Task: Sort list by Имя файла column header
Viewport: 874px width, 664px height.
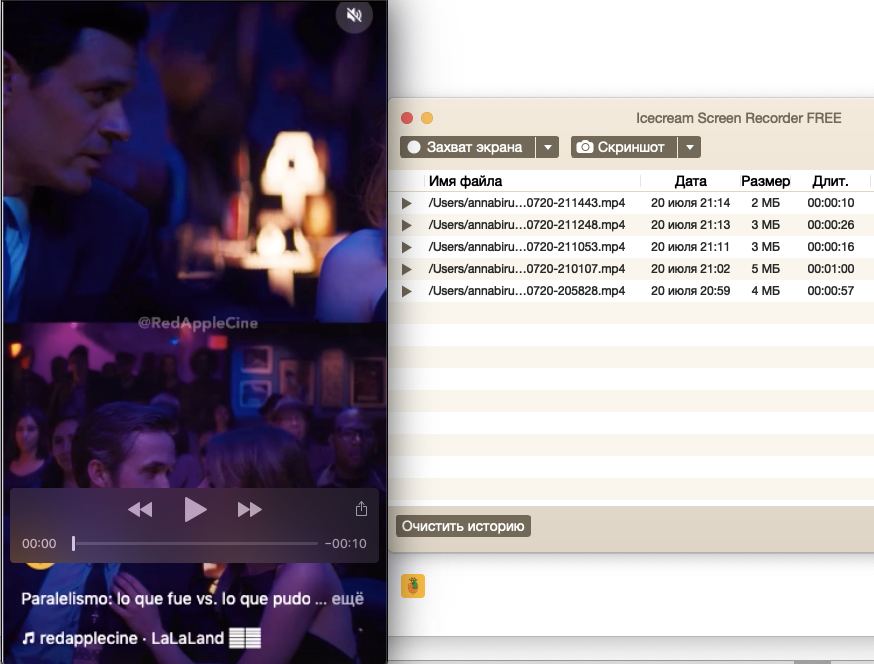Action: click(x=465, y=181)
